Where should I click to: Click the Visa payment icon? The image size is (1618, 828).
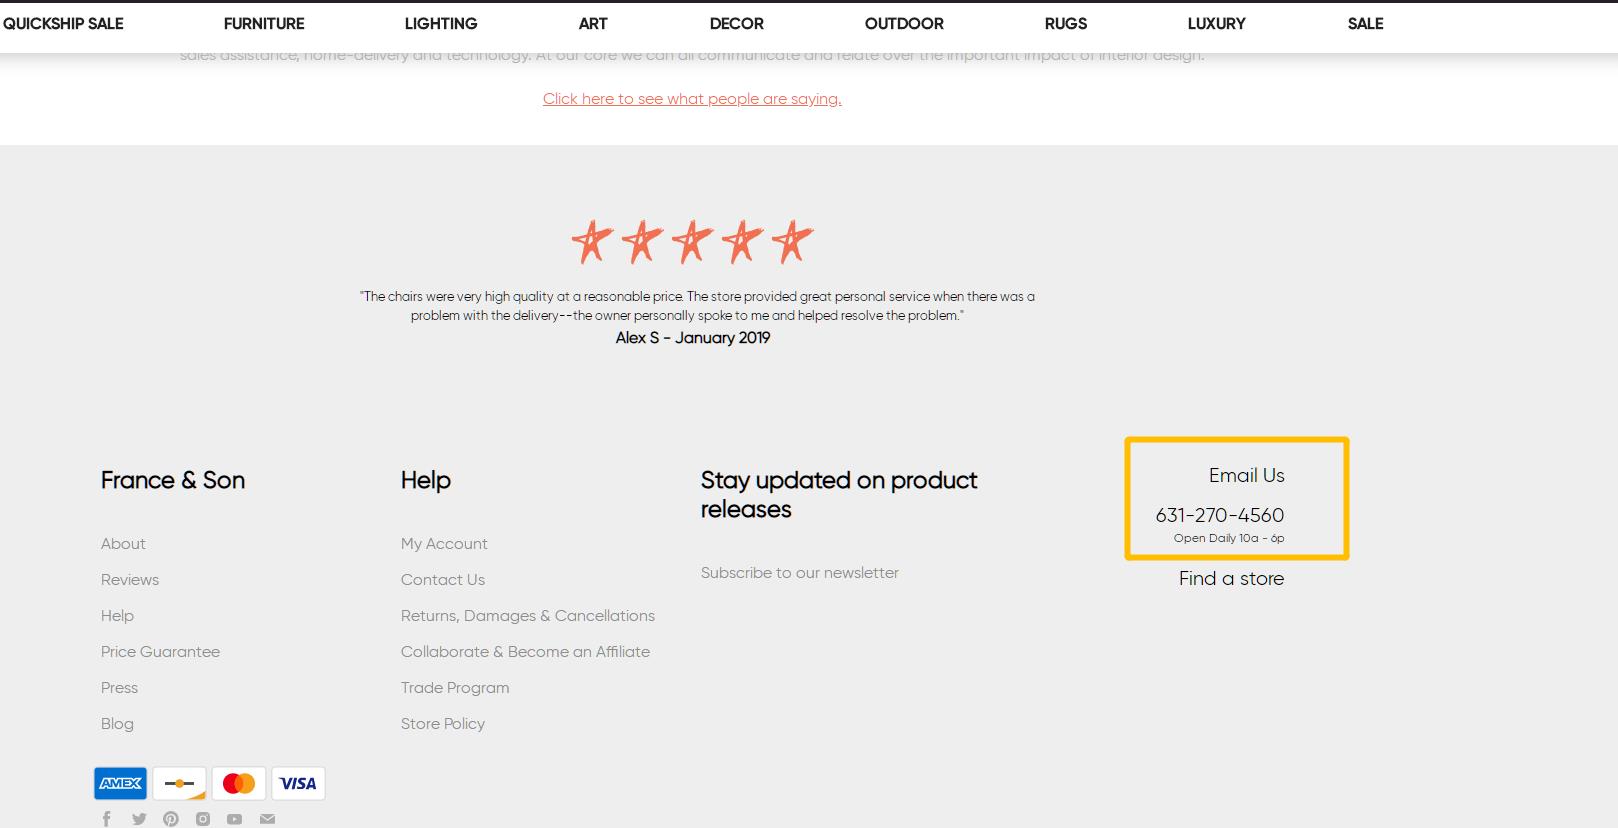coord(298,783)
